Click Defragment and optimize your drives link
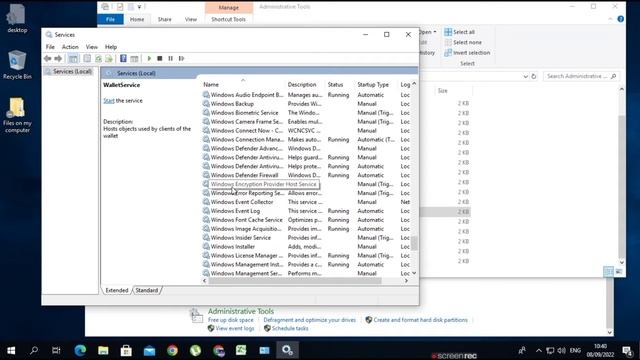Screen dimensions: 640x360 (309, 320)
